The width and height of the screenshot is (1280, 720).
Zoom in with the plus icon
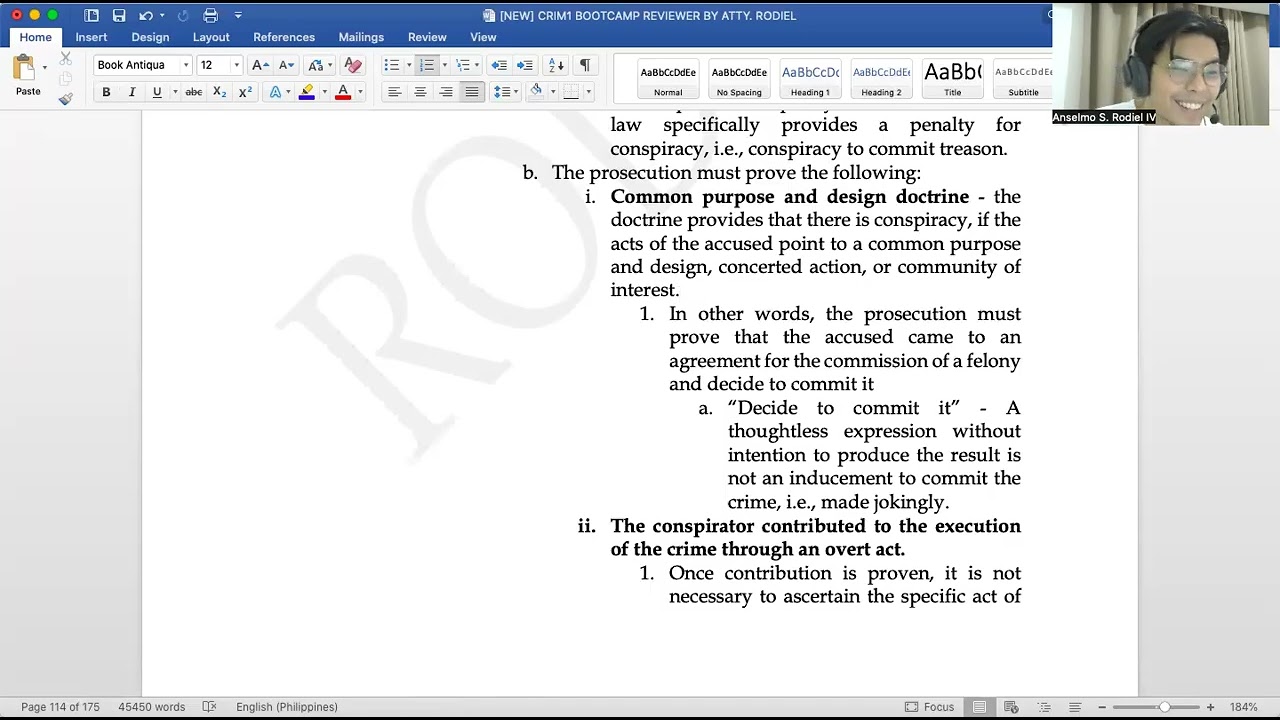tap(1210, 707)
